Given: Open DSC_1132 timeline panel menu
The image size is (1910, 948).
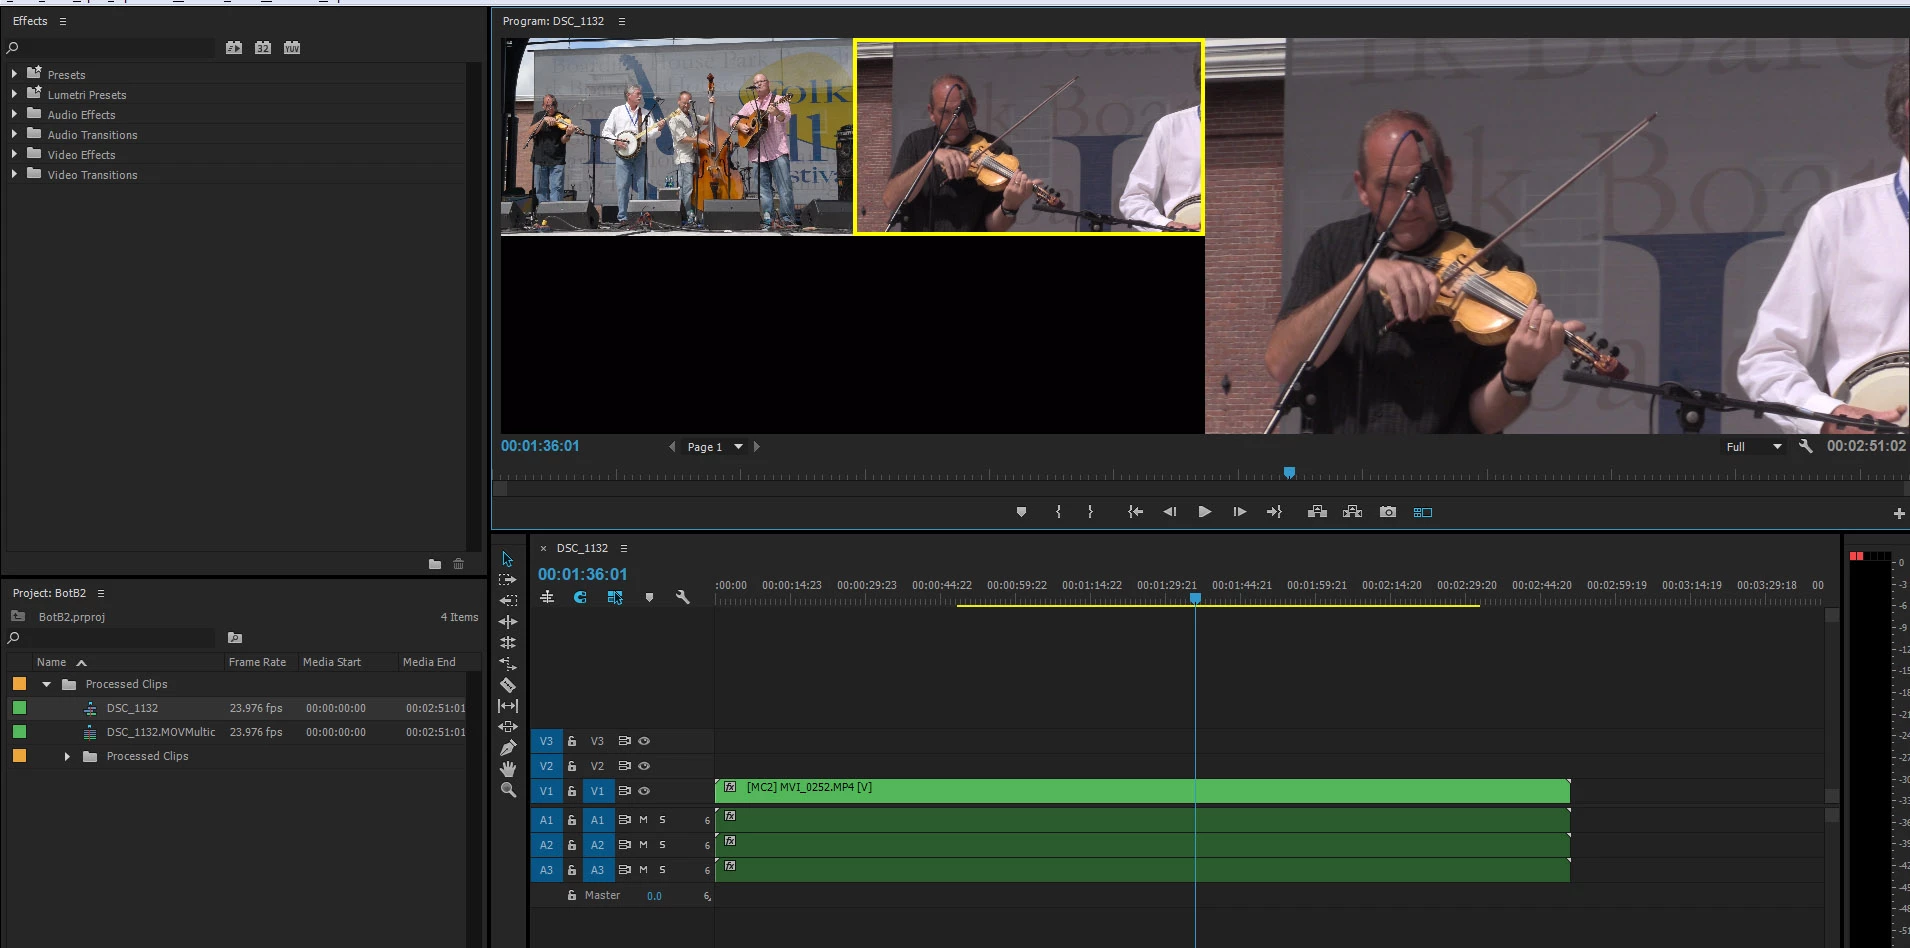Looking at the screenshot, I should click(624, 548).
